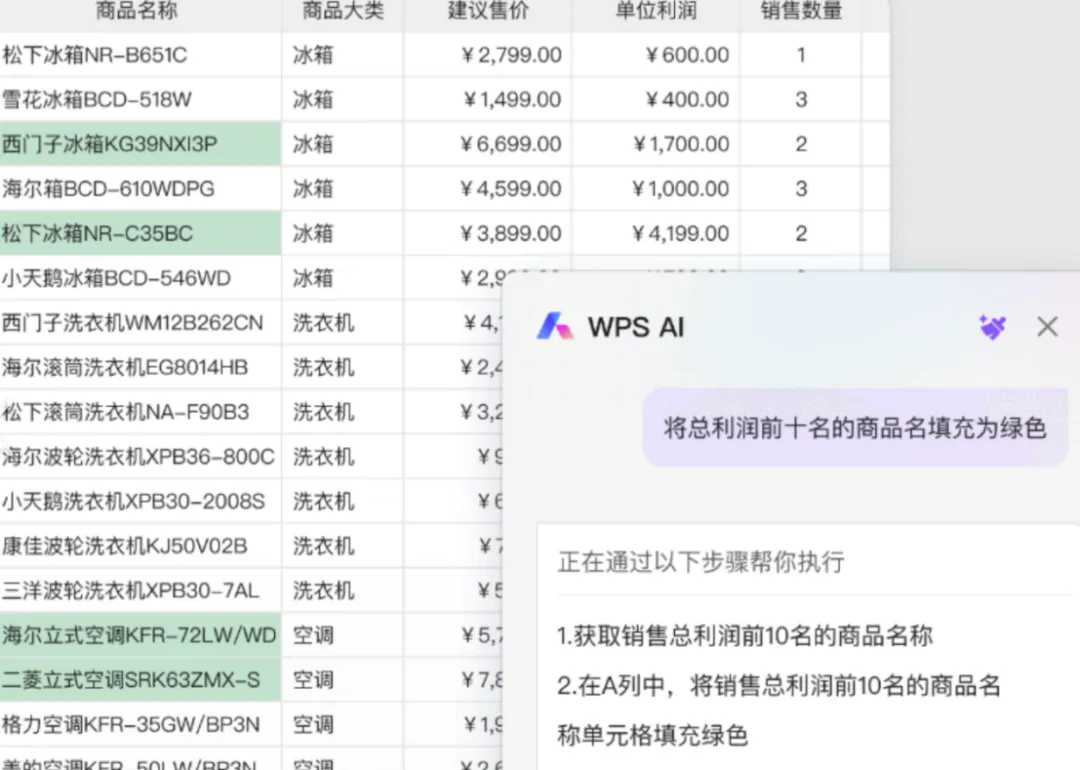The width and height of the screenshot is (1080, 770).
Task: Select cell 雪花冰箱BCD-518W
Action: (141, 99)
